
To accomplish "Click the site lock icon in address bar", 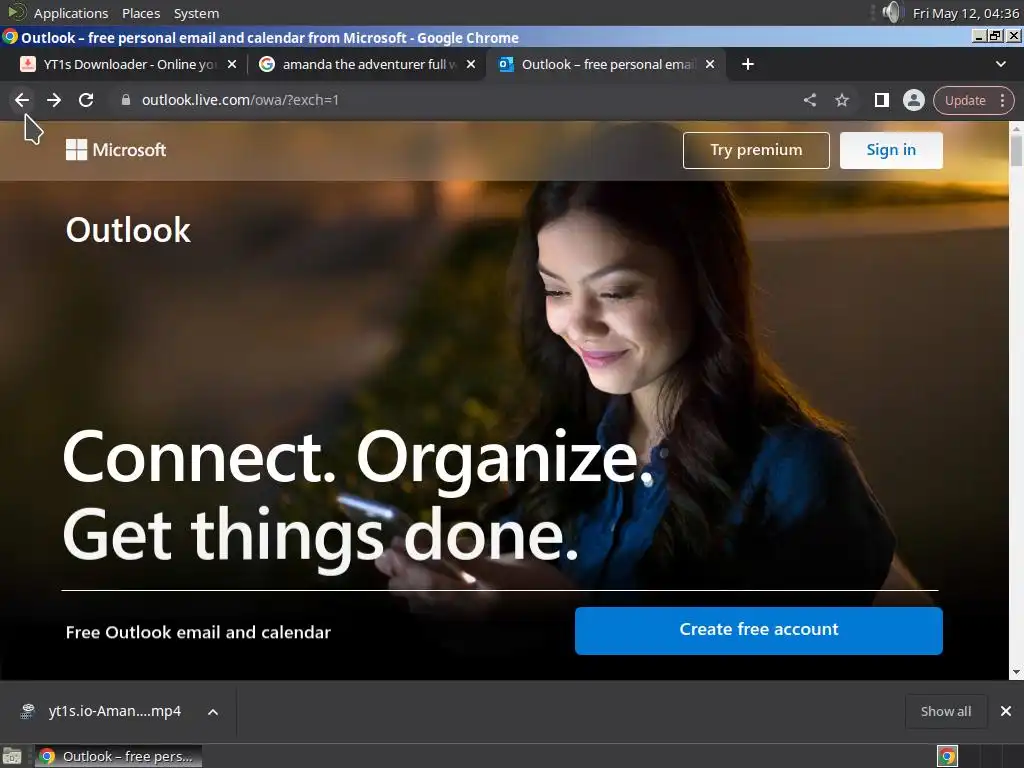I will pos(126,100).
